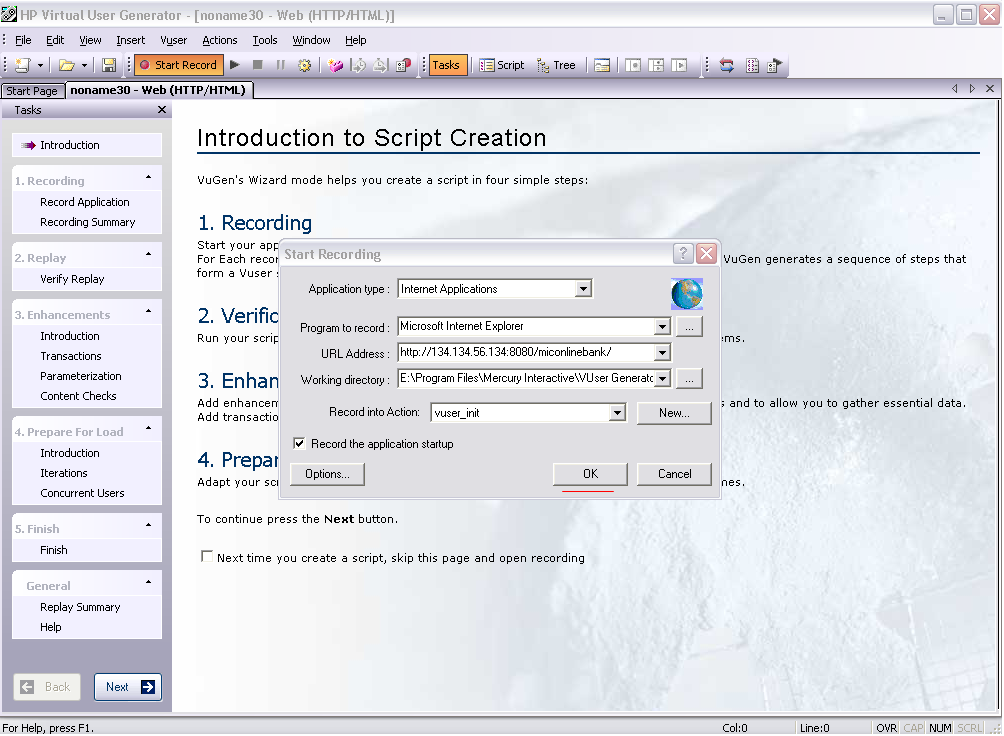
Task: Select the Run/Replay play icon
Action: tap(234, 64)
